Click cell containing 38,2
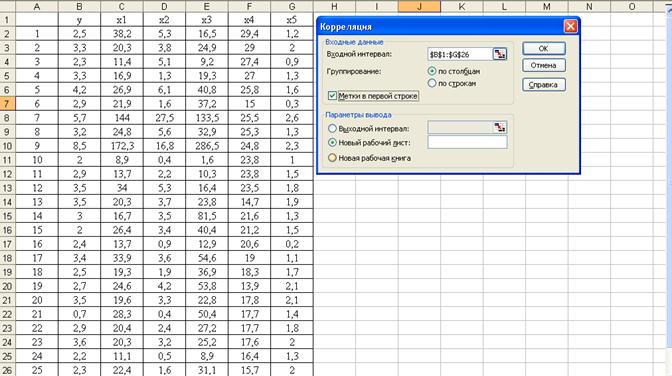 pos(122,34)
